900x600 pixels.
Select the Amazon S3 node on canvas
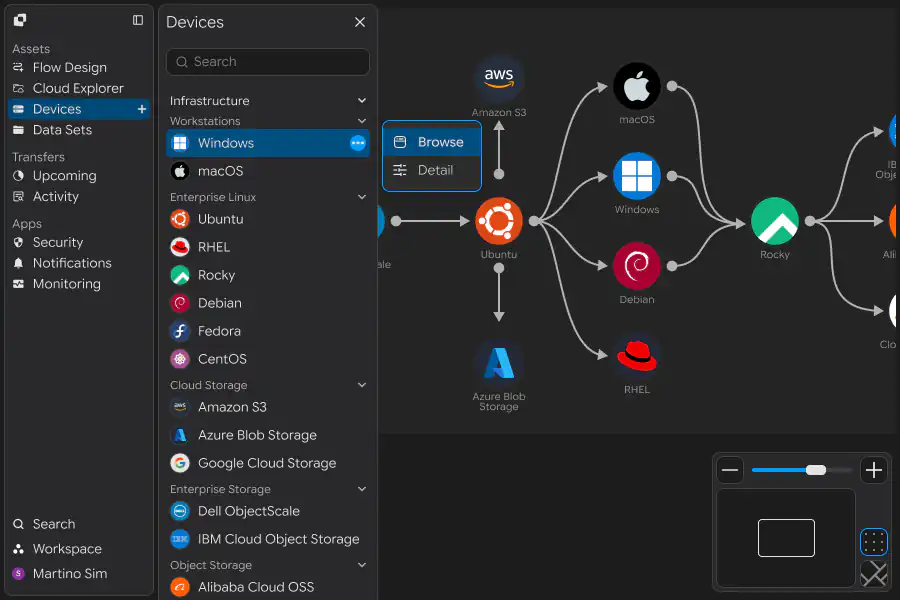(x=499, y=79)
